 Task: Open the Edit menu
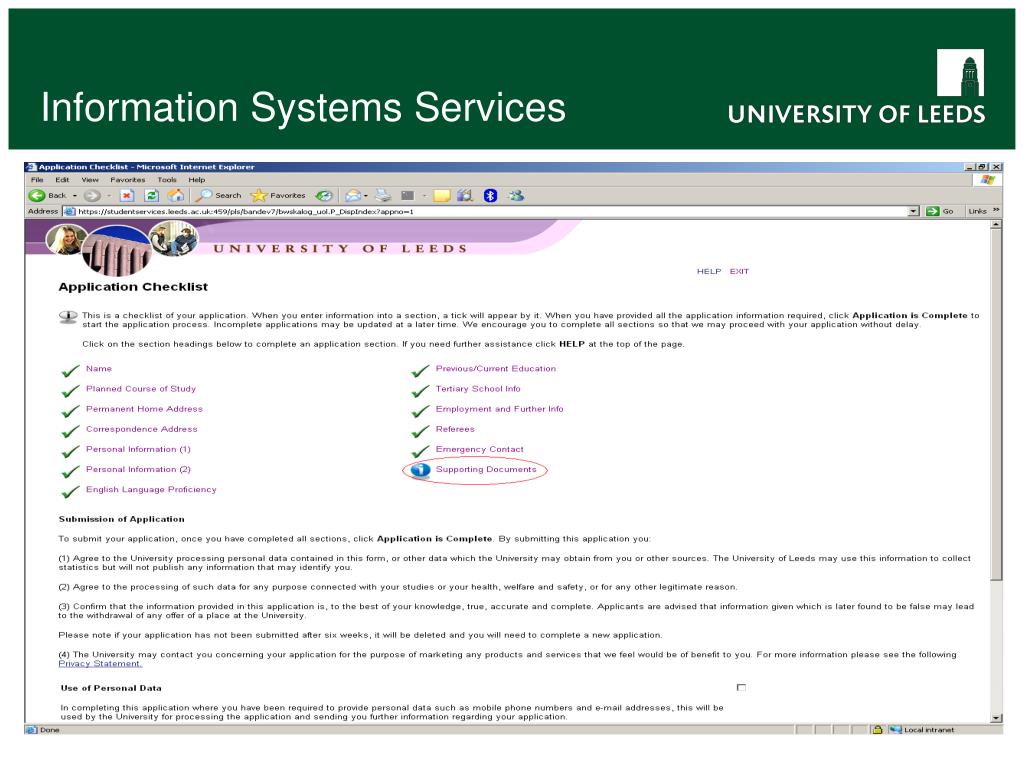coord(62,180)
